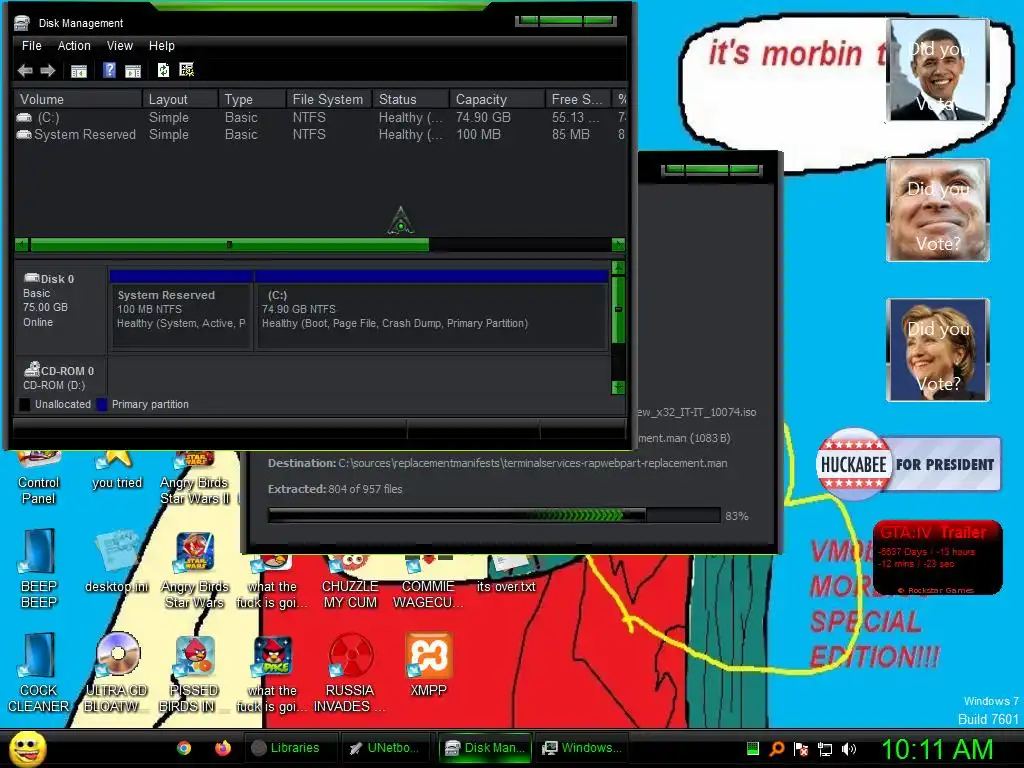Open the Help menu
1024x768 pixels.
point(161,46)
